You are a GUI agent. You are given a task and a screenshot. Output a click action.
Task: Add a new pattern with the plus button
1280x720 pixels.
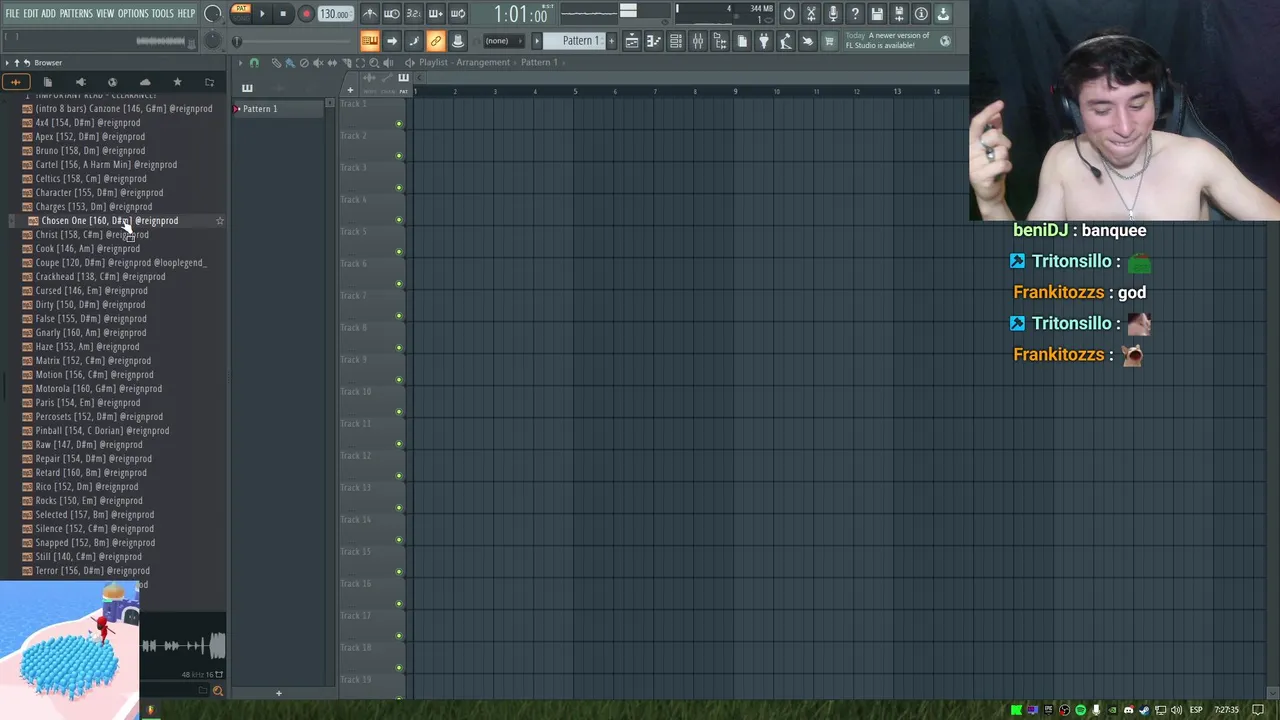[611, 41]
